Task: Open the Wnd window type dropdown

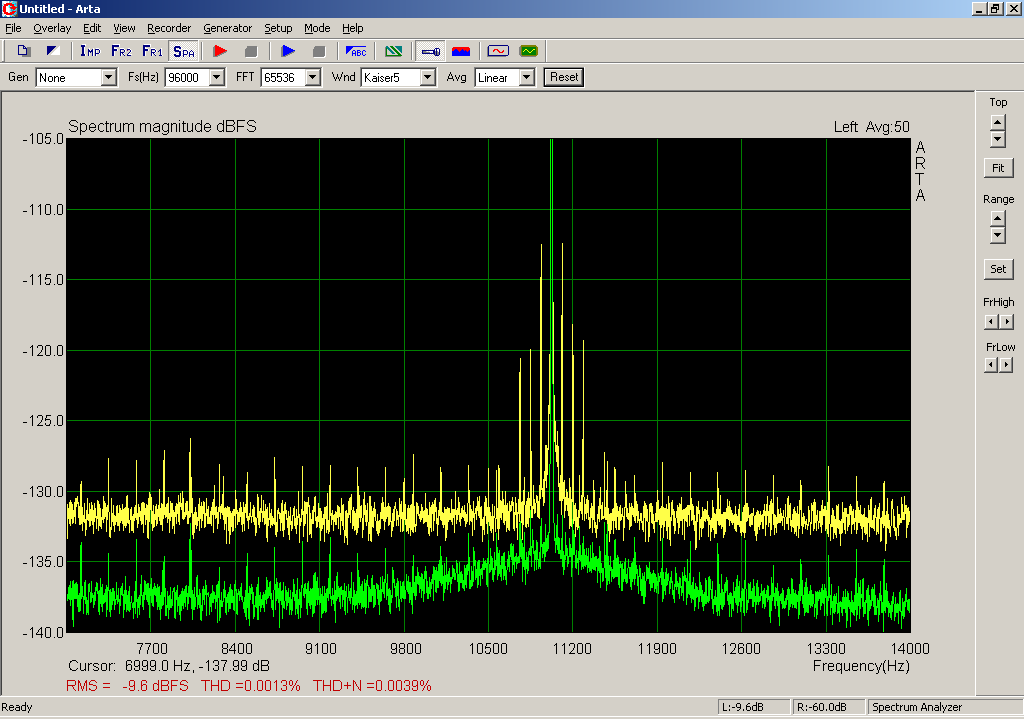Action: 428,78
